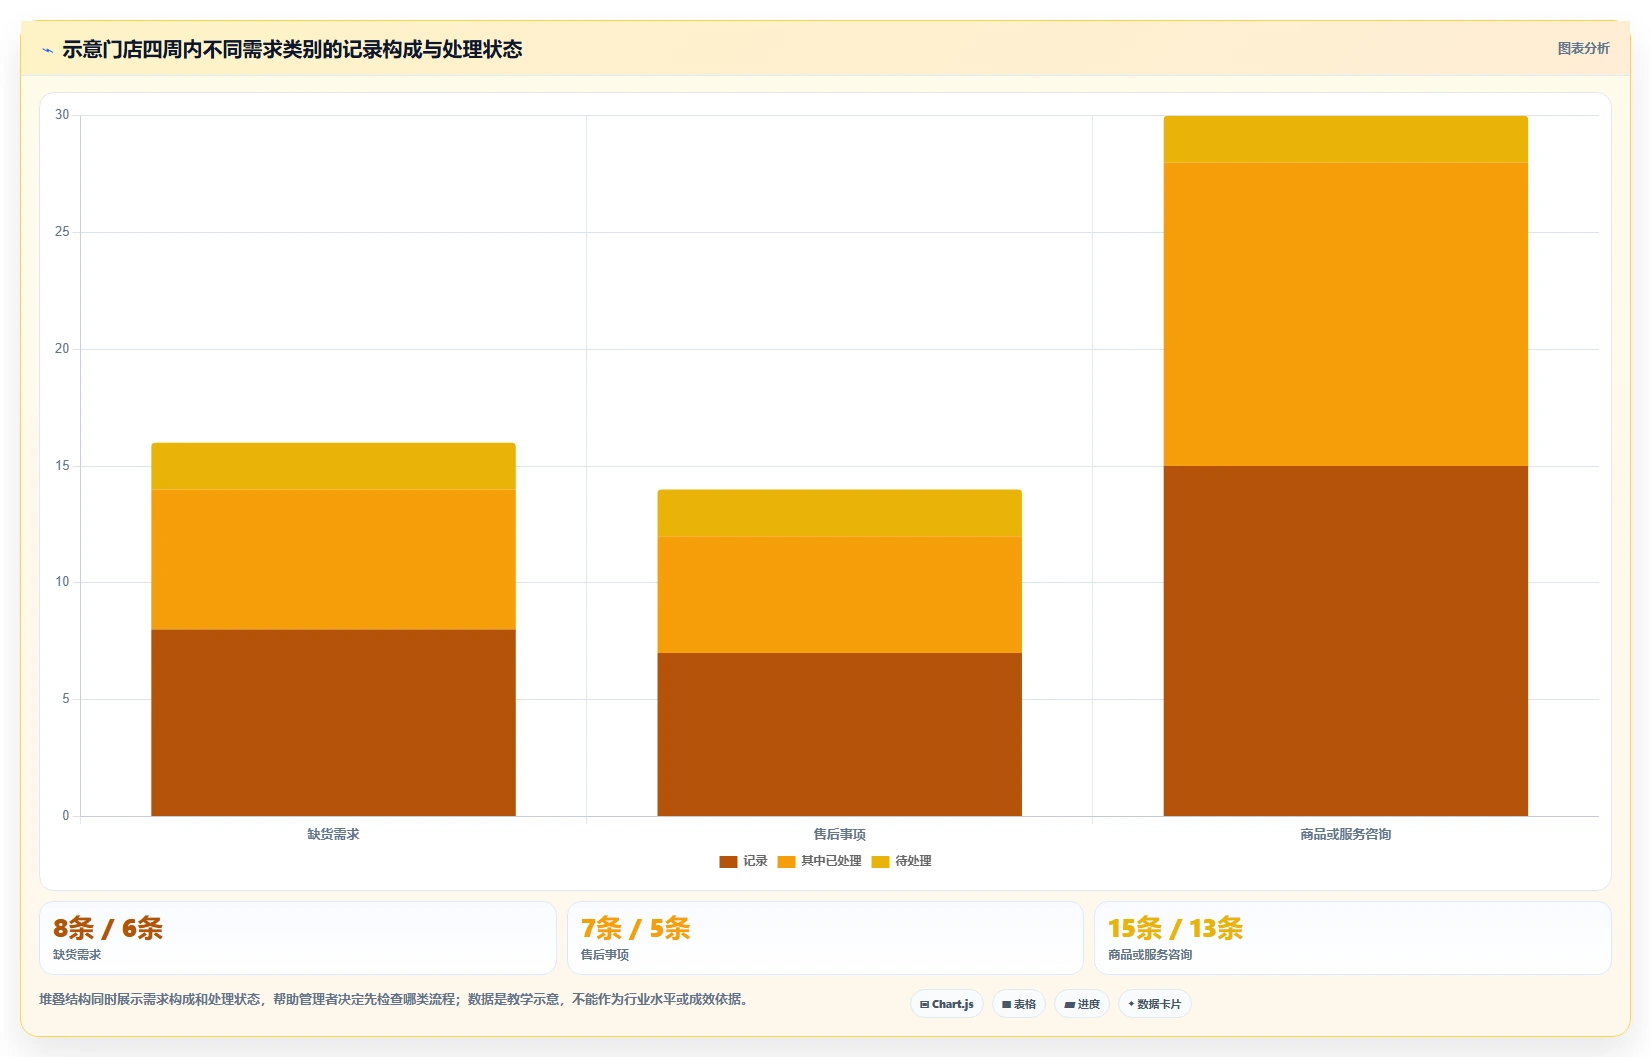
Task: Click the chart title 示意门店四周内不同需求类别的记录构成与处理状态
Action: click(292, 49)
